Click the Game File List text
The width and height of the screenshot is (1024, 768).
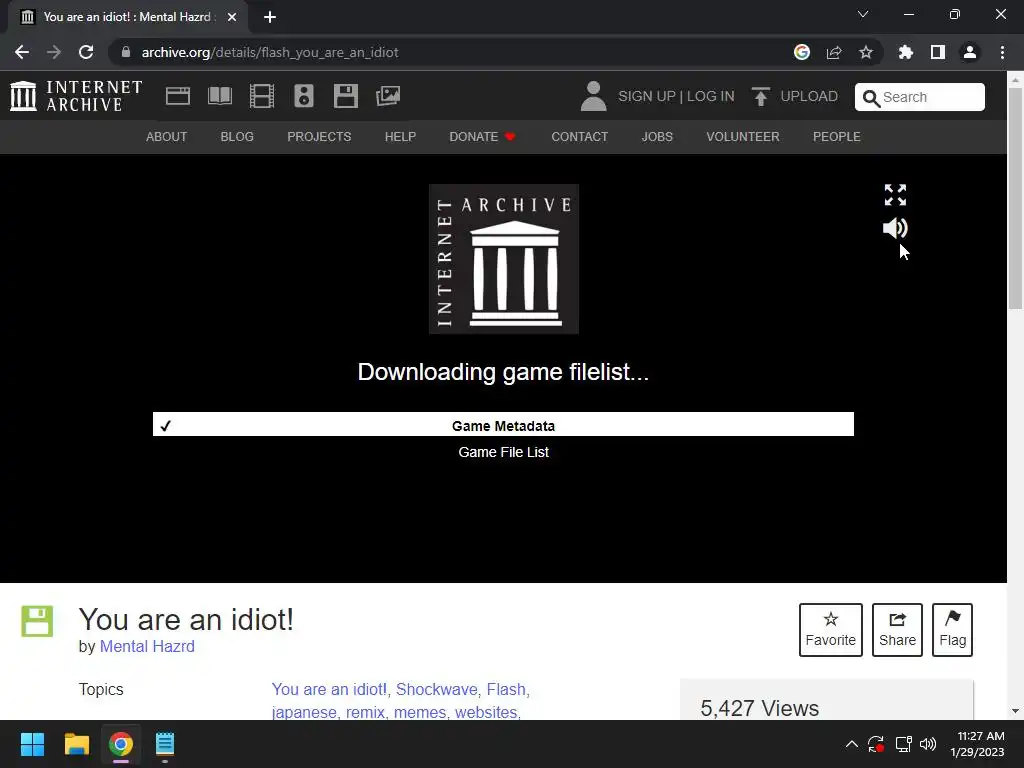pos(504,452)
